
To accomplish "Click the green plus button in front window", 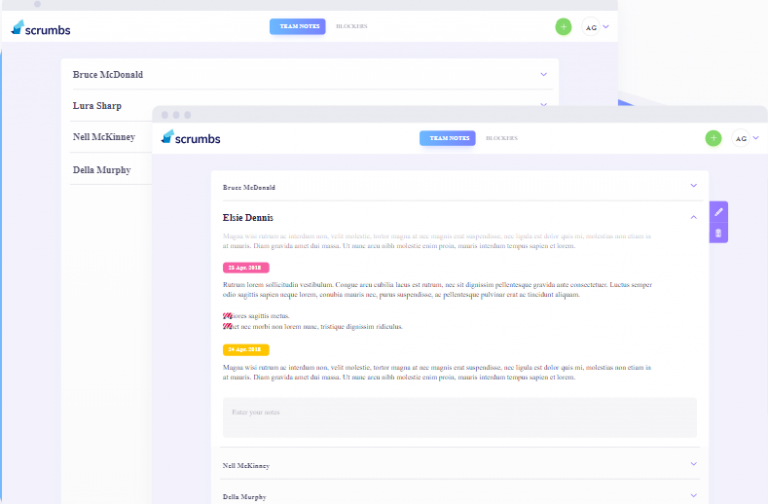I will coord(713,138).
